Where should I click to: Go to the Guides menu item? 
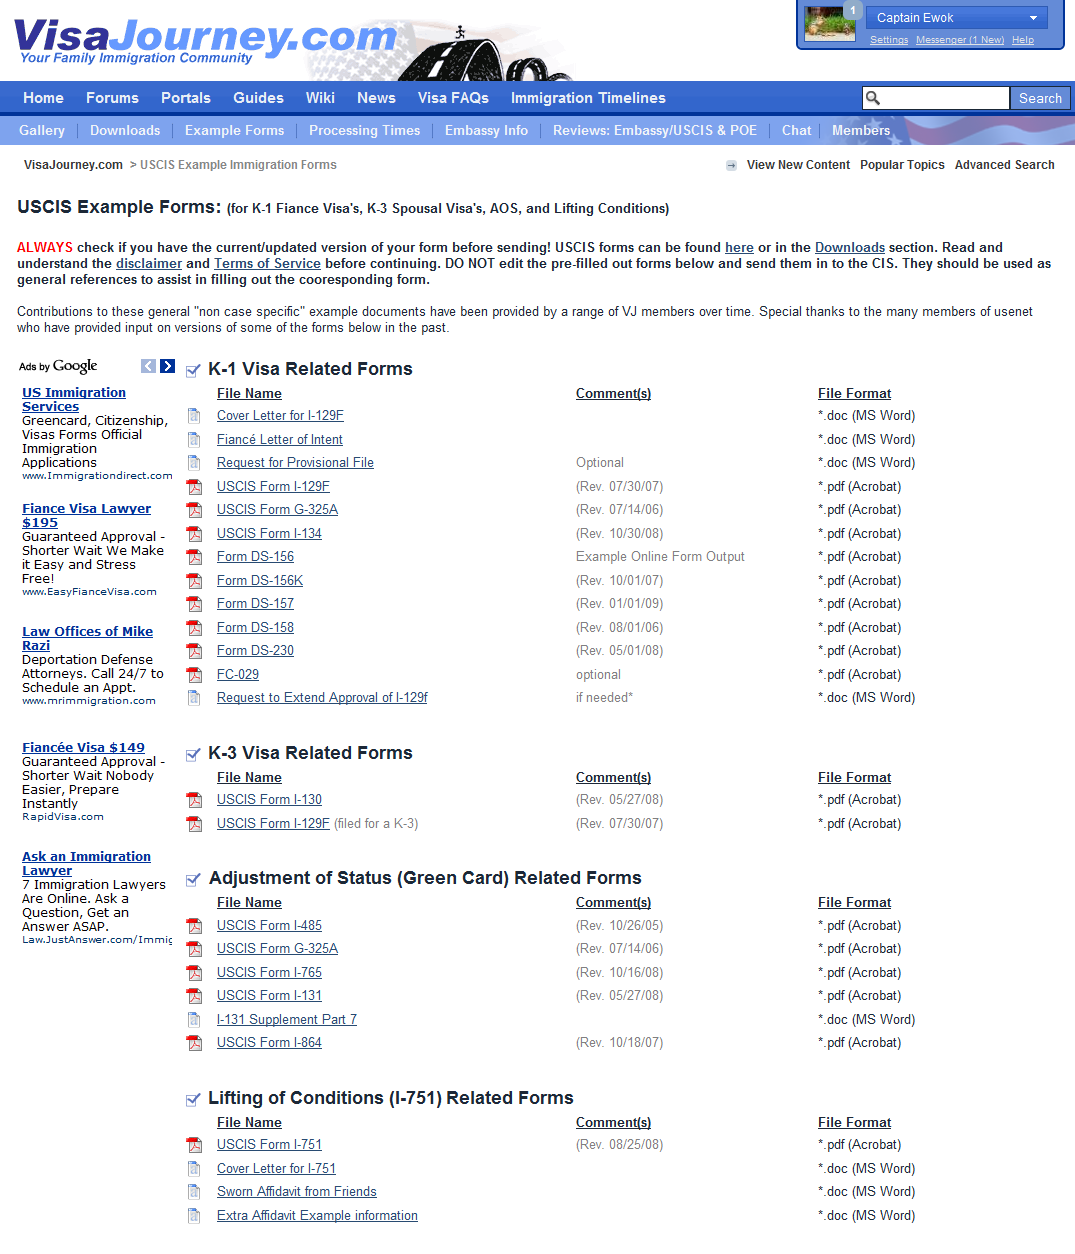tap(258, 98)
